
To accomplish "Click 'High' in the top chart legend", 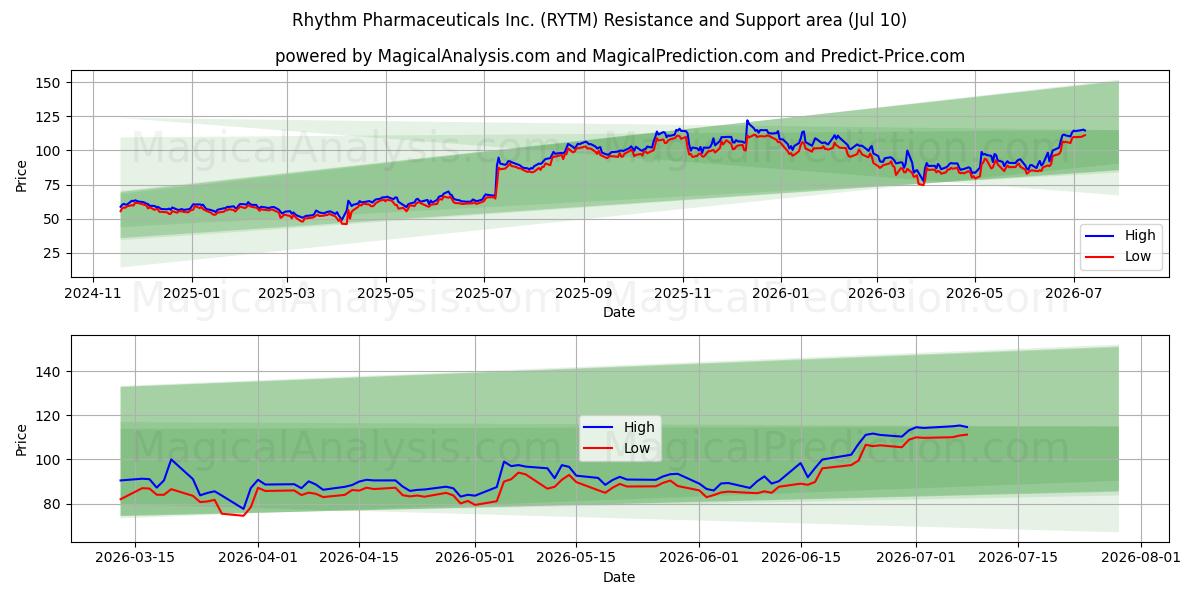I will (1139, 236).
